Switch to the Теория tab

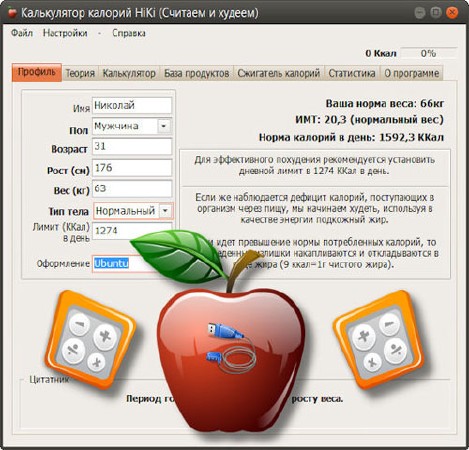80,73
